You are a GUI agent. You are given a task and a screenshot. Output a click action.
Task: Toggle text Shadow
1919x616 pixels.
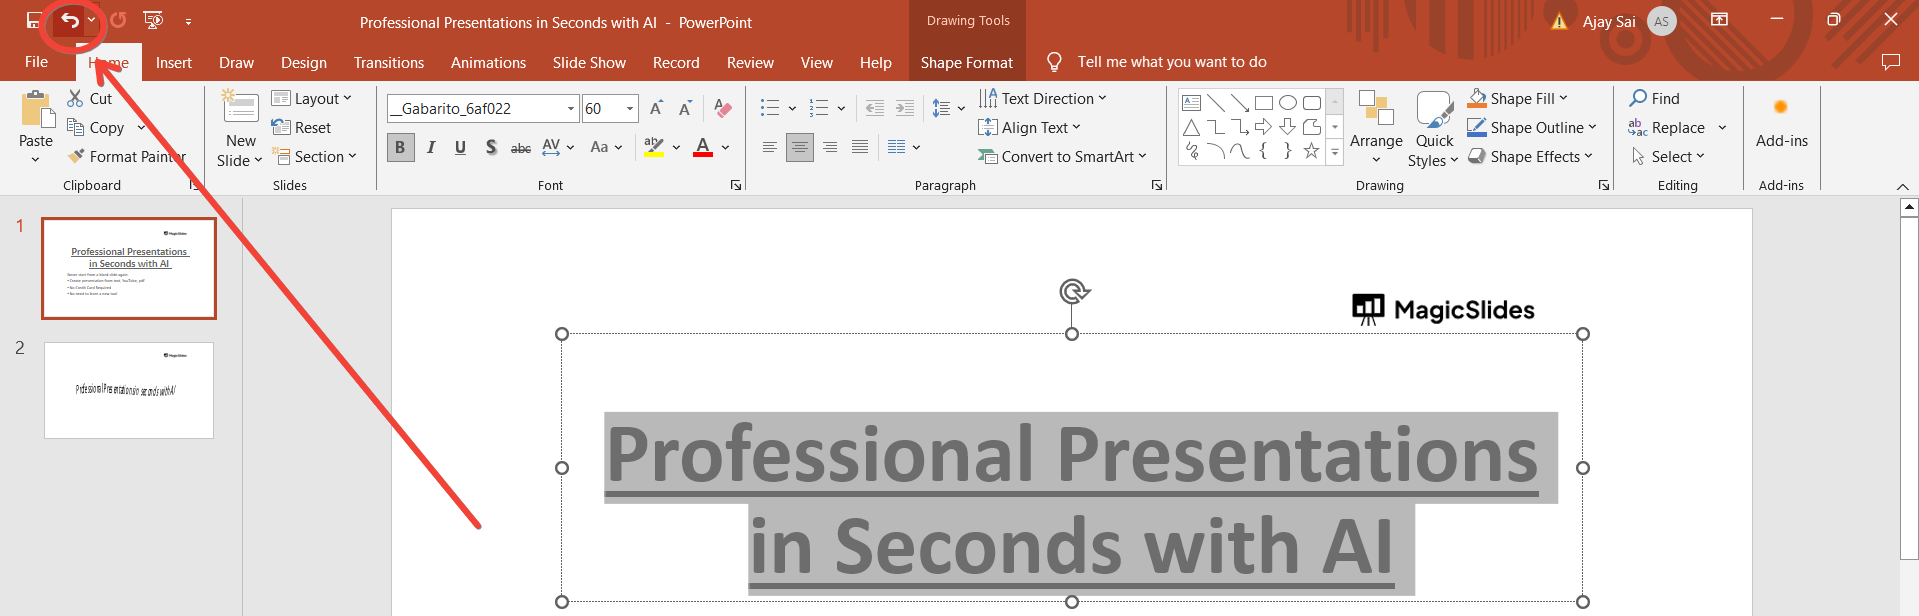click(490, 147)
